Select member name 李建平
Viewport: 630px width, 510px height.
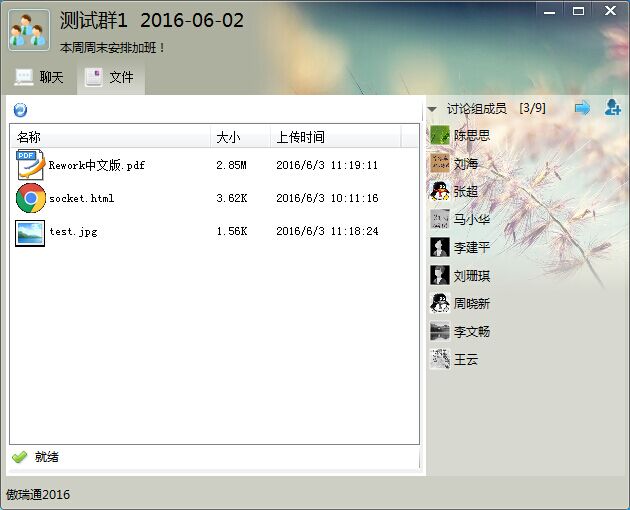[472, 248]
